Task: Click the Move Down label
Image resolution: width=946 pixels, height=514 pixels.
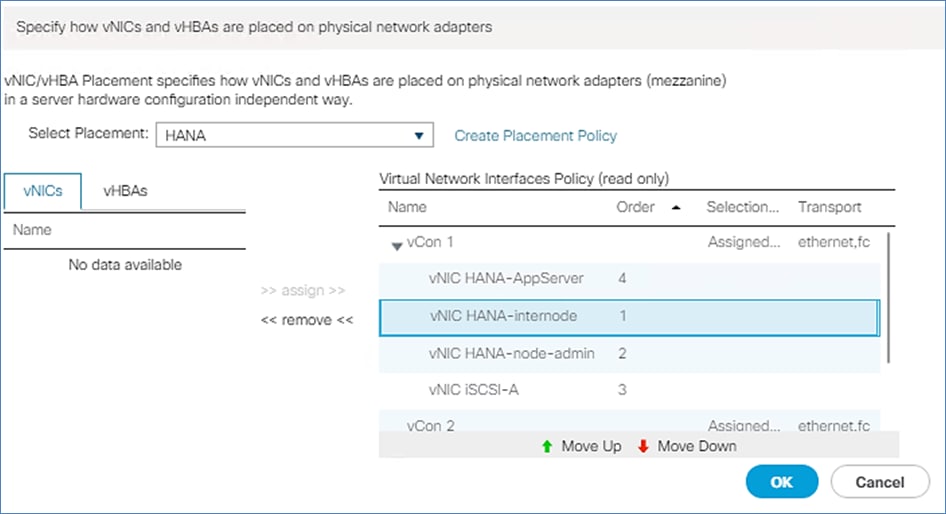Action: pyautogui.click(x=697, y=446)
